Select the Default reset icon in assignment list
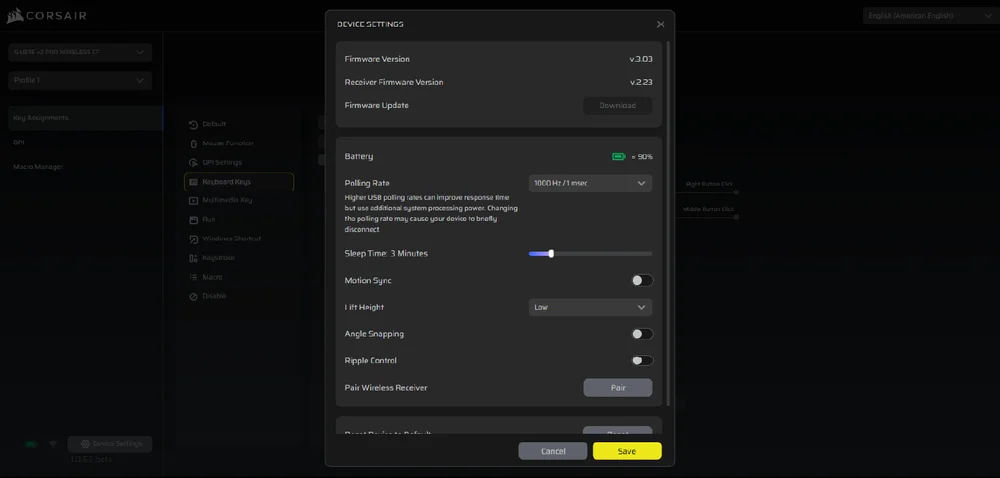The height and width of the screenshot is (478, 1000). [x=194, y=125]
